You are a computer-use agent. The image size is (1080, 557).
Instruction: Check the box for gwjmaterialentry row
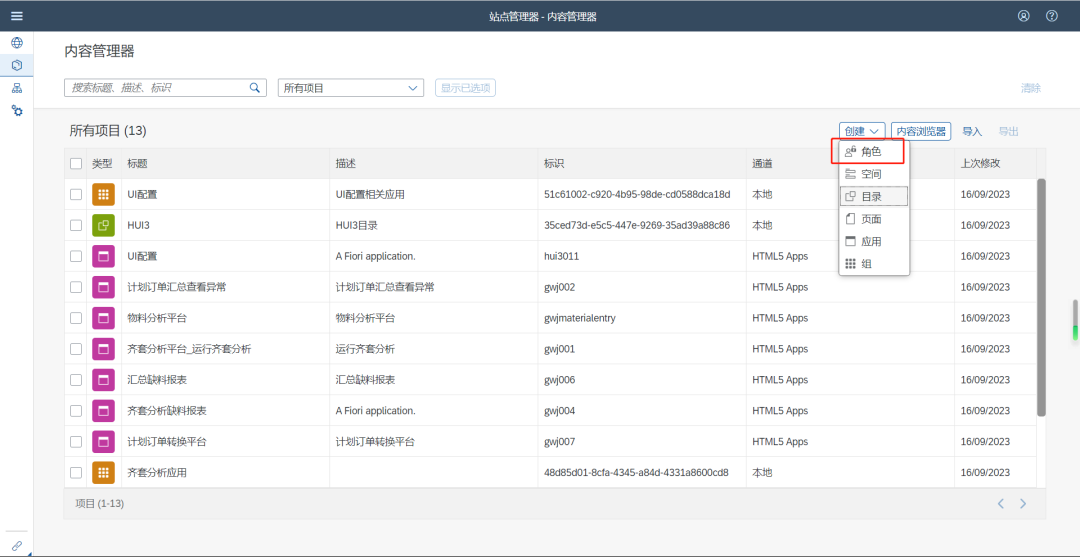[x=76, y=318]
